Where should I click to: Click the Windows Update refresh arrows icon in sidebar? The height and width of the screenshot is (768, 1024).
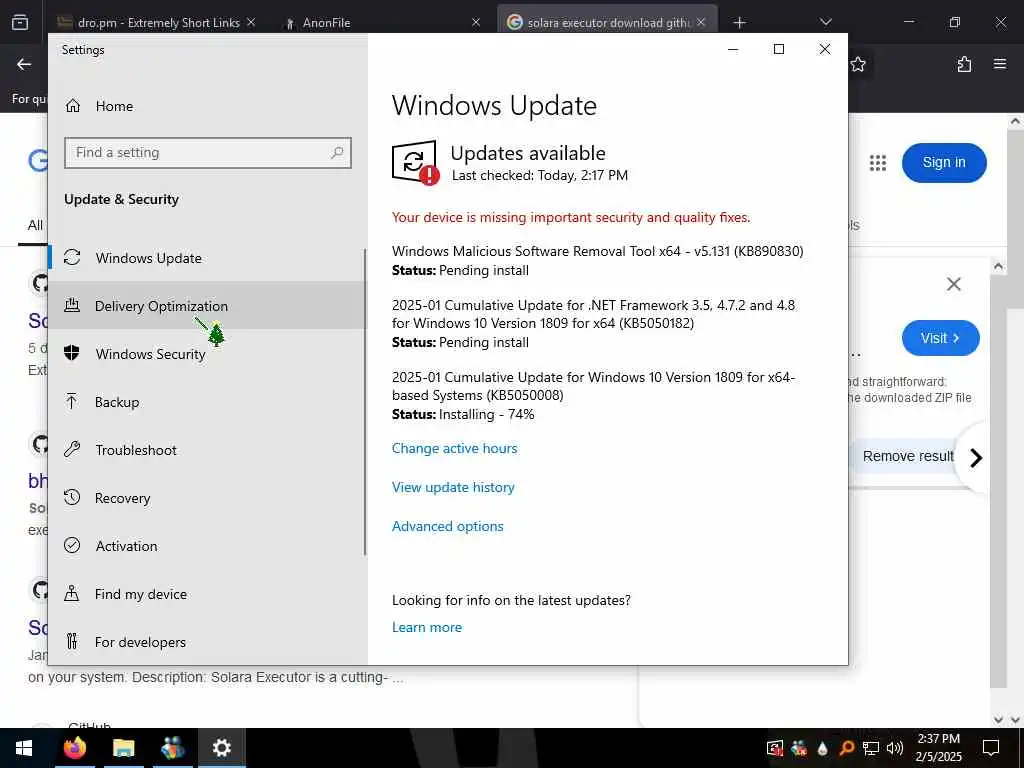click(x=72, y=257)
